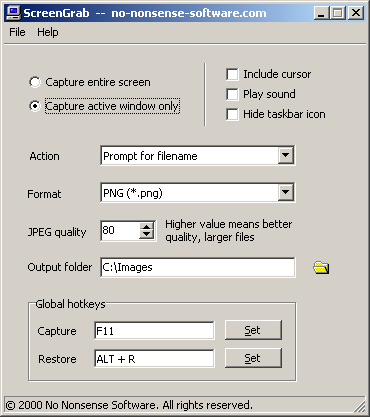Open the Help menu
370x417 pixels.
coord(48,32)
